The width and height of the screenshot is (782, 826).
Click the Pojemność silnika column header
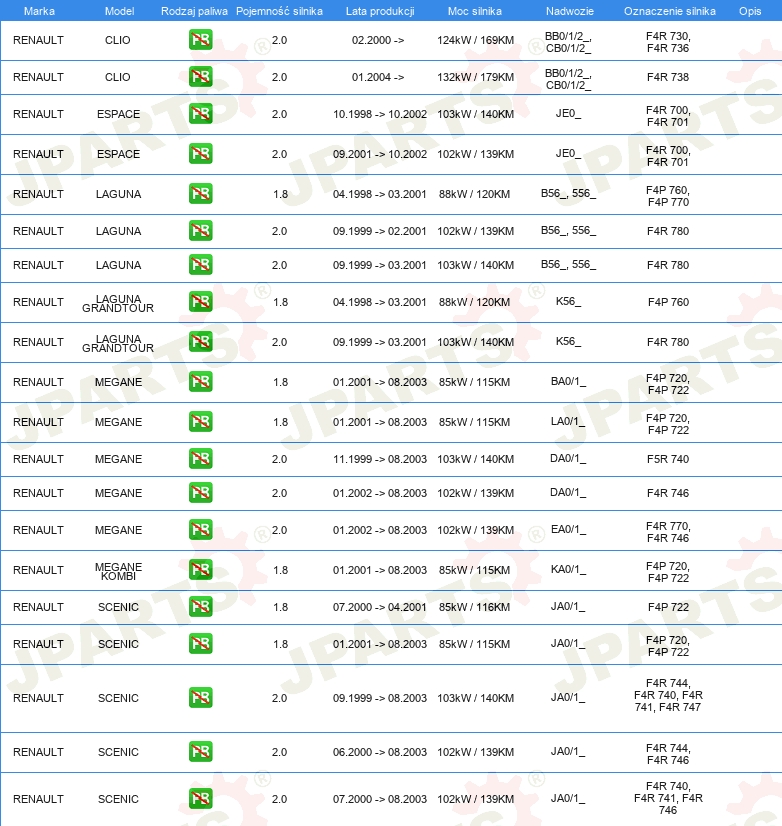279,11
